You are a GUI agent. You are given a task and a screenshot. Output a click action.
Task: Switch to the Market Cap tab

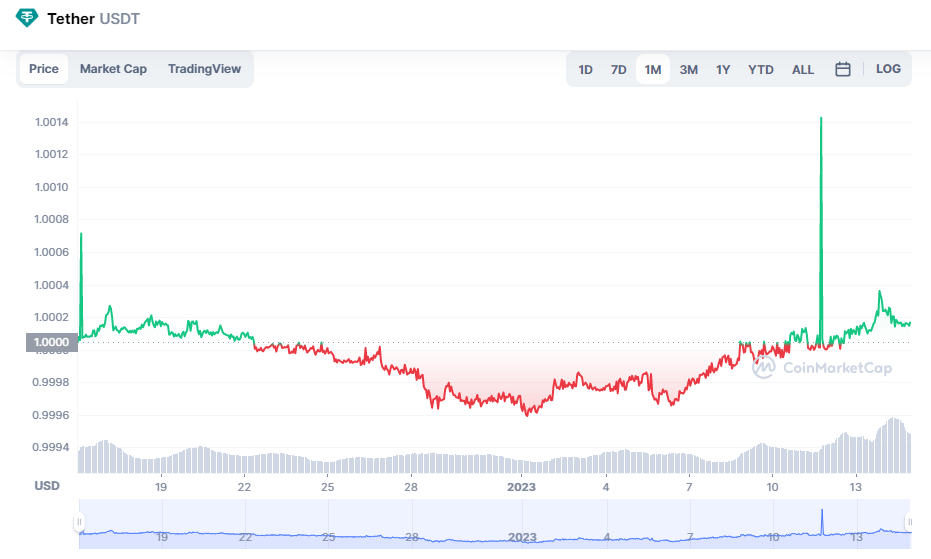(x=113, y=69)
